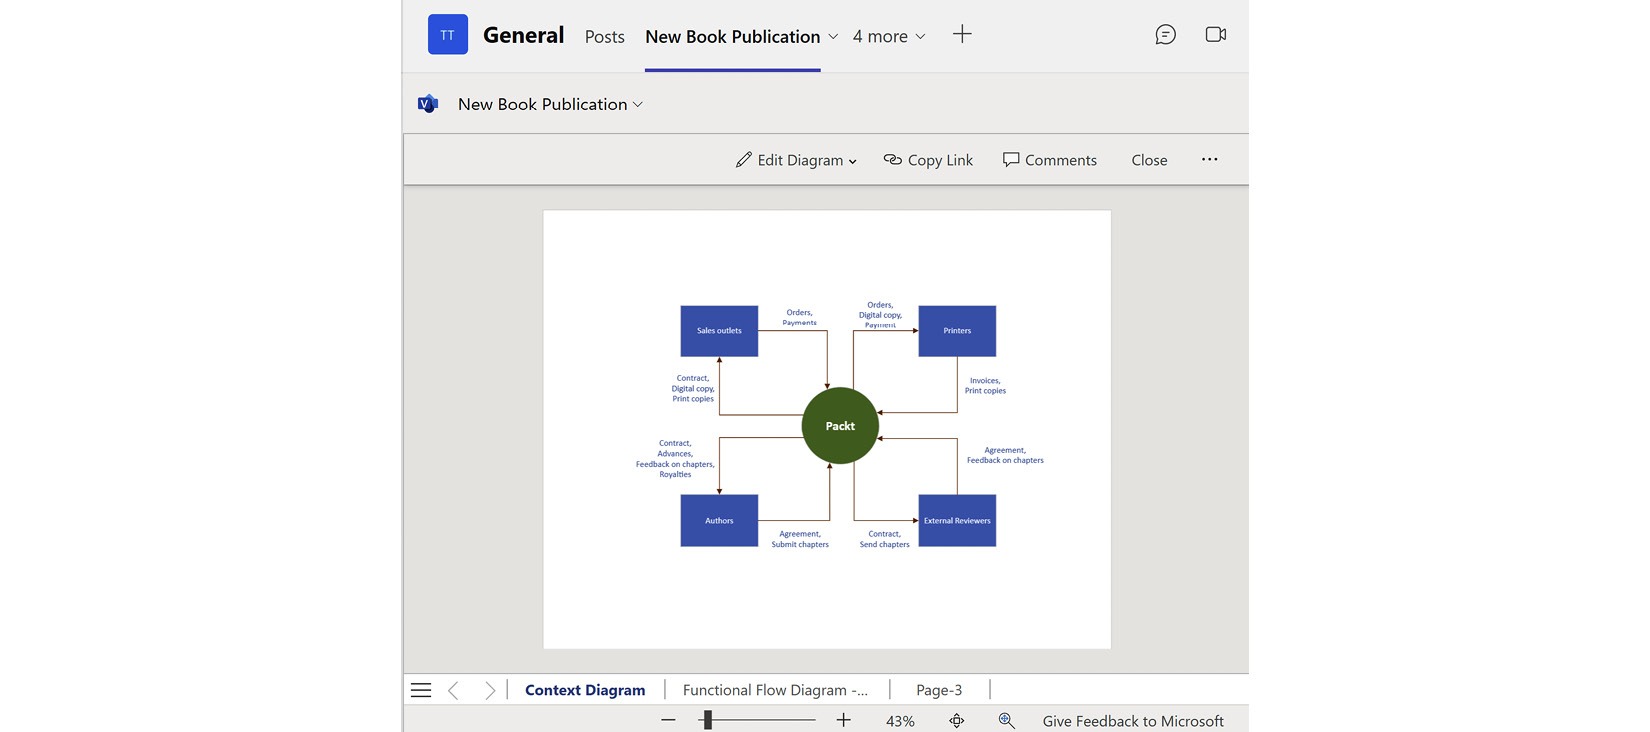
Task: Click the 'Contract, Send chapters' label
Action: point(885,539)
